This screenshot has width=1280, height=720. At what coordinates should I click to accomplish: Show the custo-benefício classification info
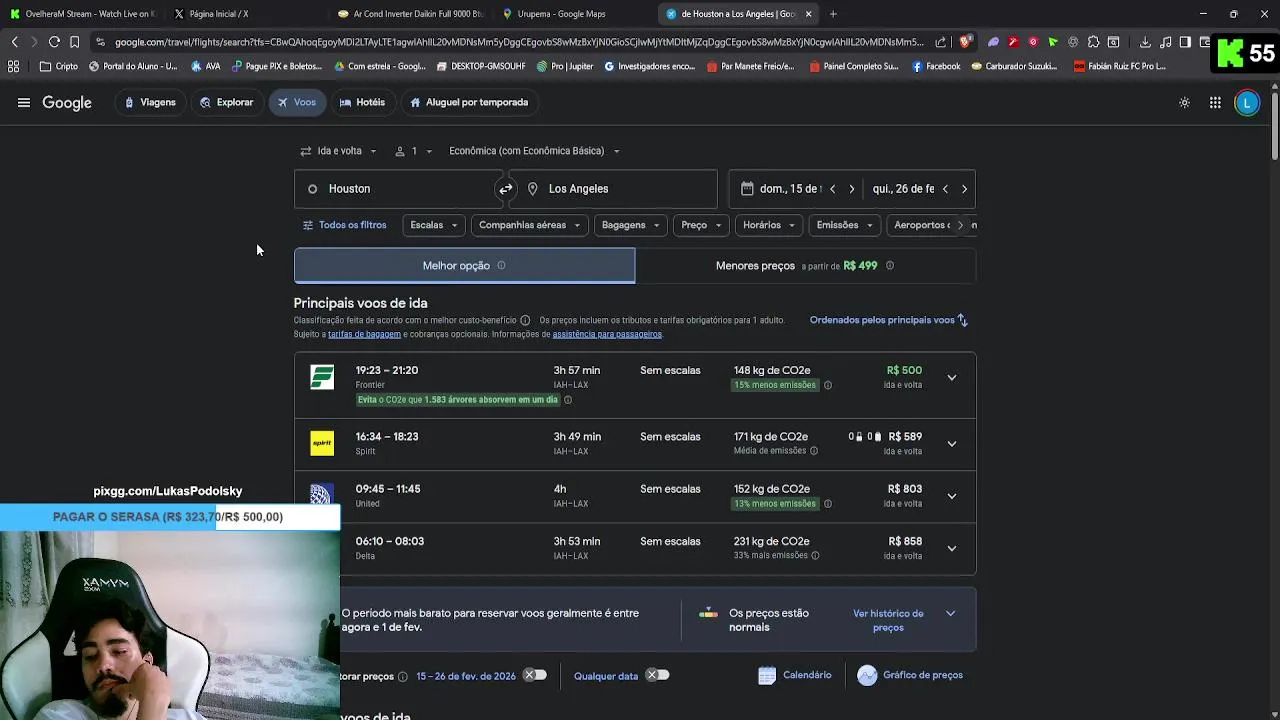pyautogui.click(x=525, y=320)
